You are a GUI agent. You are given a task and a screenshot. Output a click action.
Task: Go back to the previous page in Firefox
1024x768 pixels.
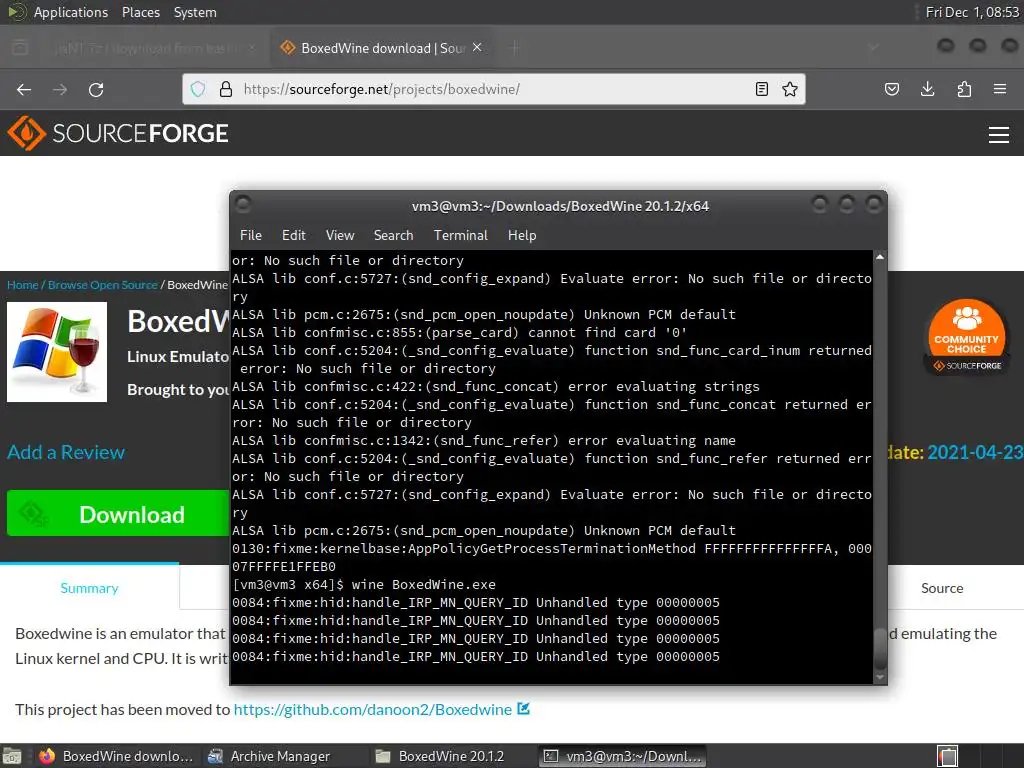click(24, 89)
